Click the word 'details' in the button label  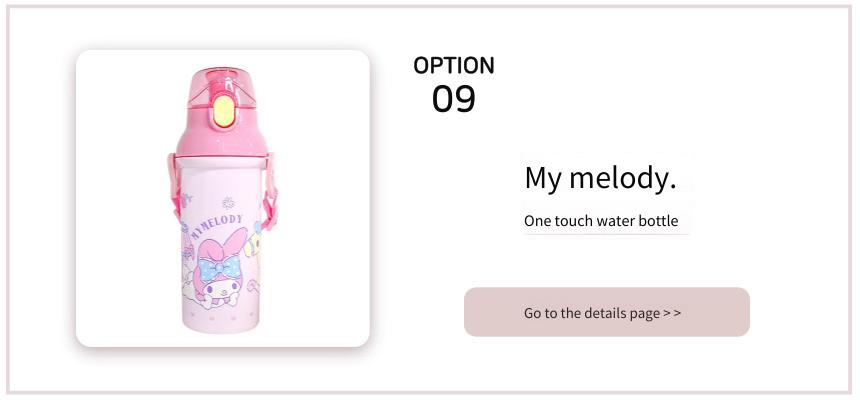[602, 313]
